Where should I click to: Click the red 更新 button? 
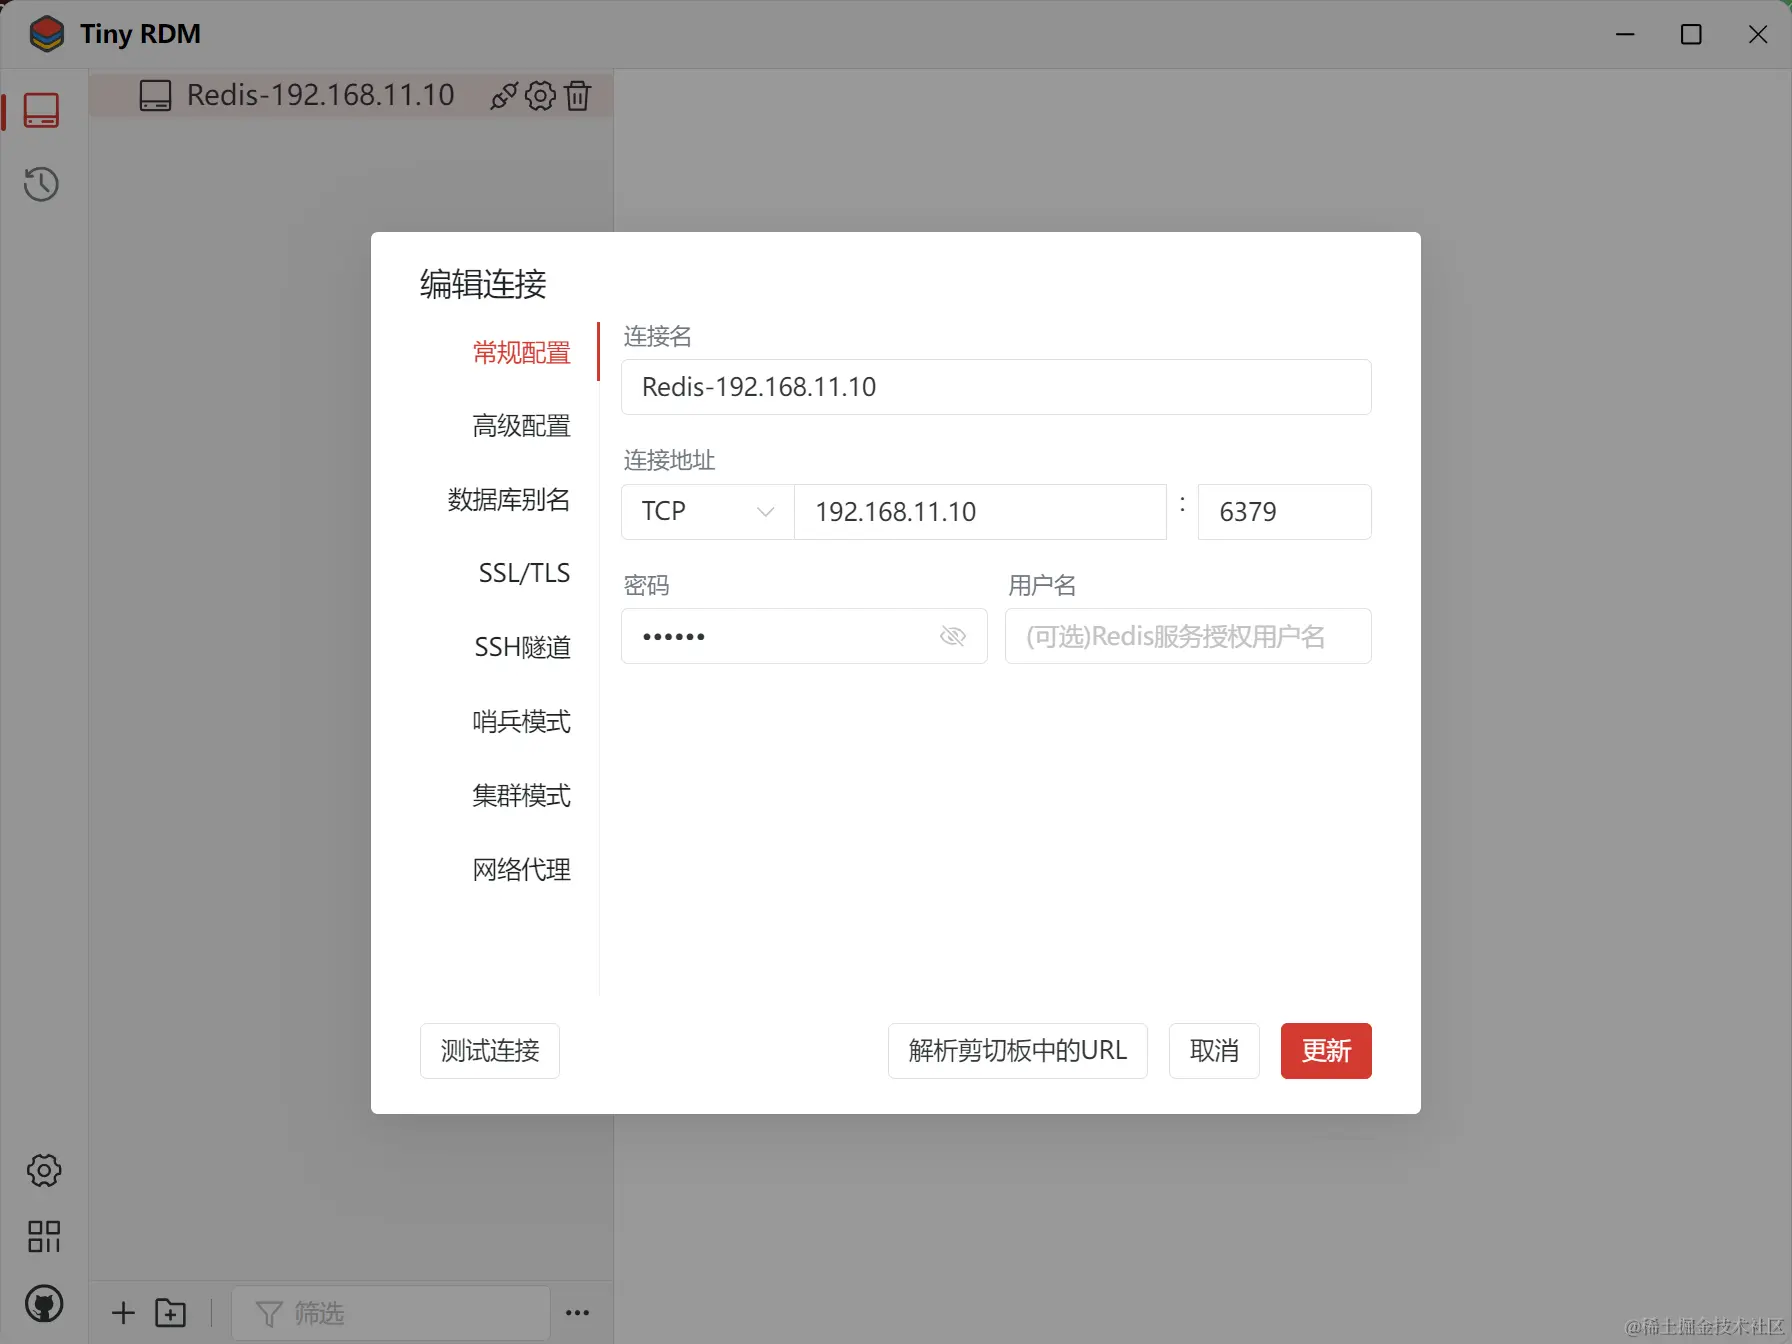pyautogui.click(x=1326, y=1051)
